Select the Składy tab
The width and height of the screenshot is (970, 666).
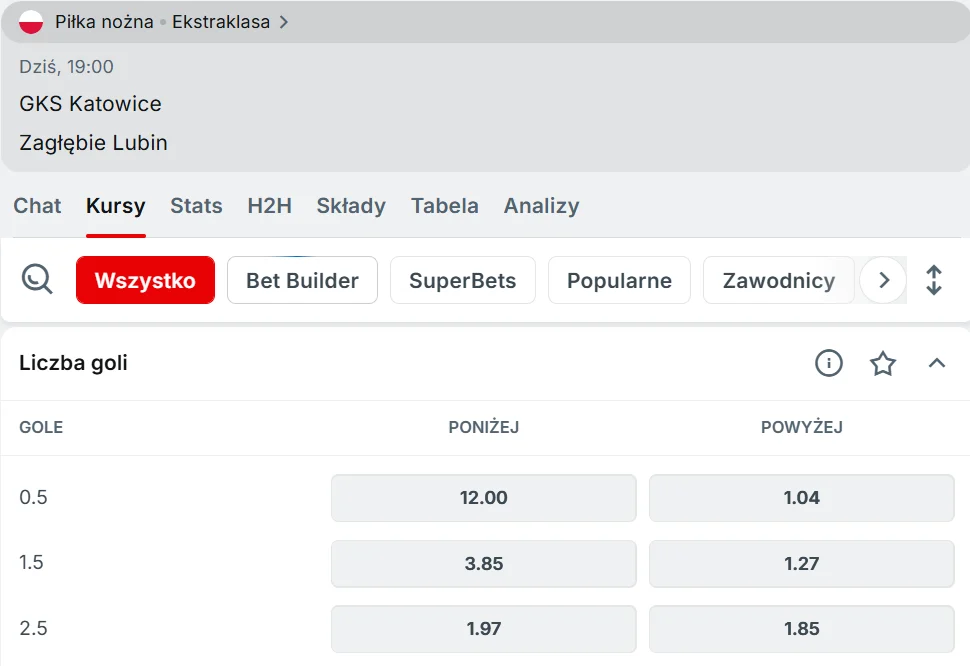point(351,206)
